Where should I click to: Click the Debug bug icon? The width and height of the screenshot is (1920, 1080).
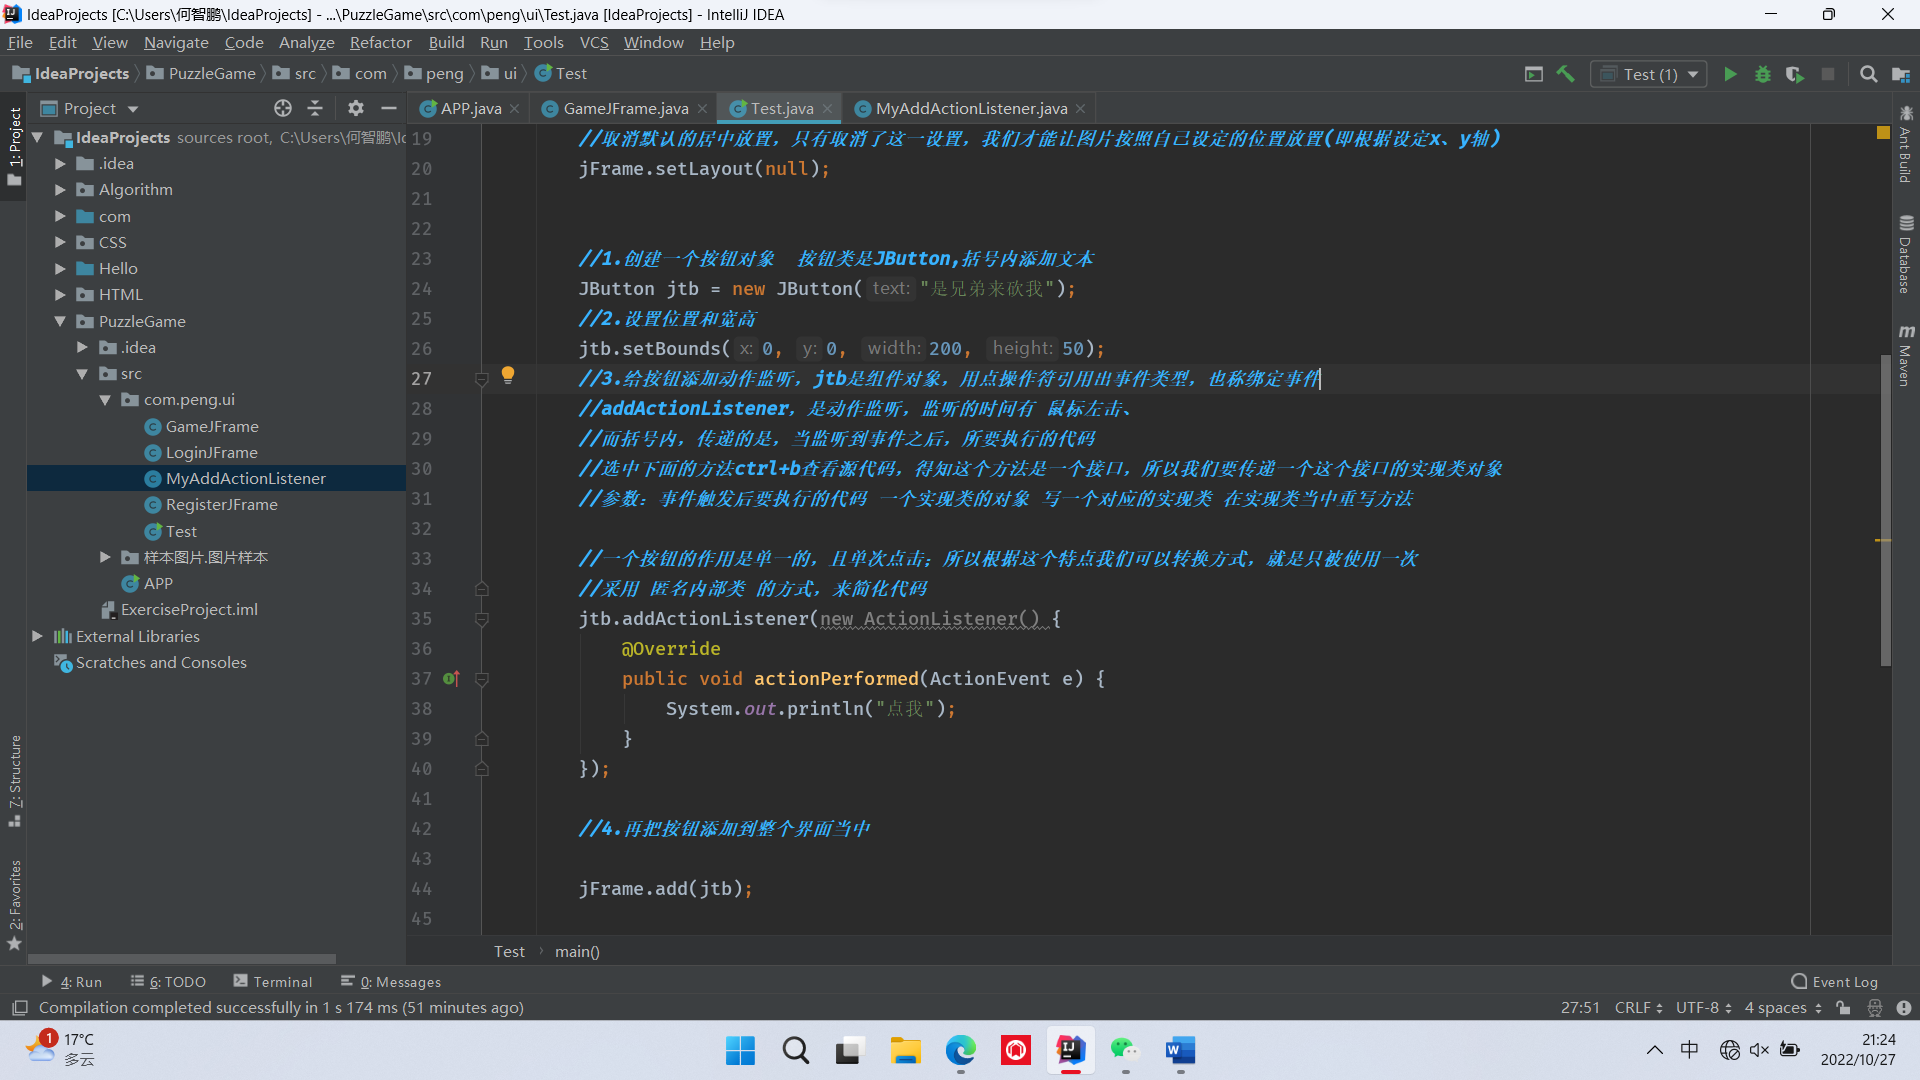click(x=1763, y=74)
